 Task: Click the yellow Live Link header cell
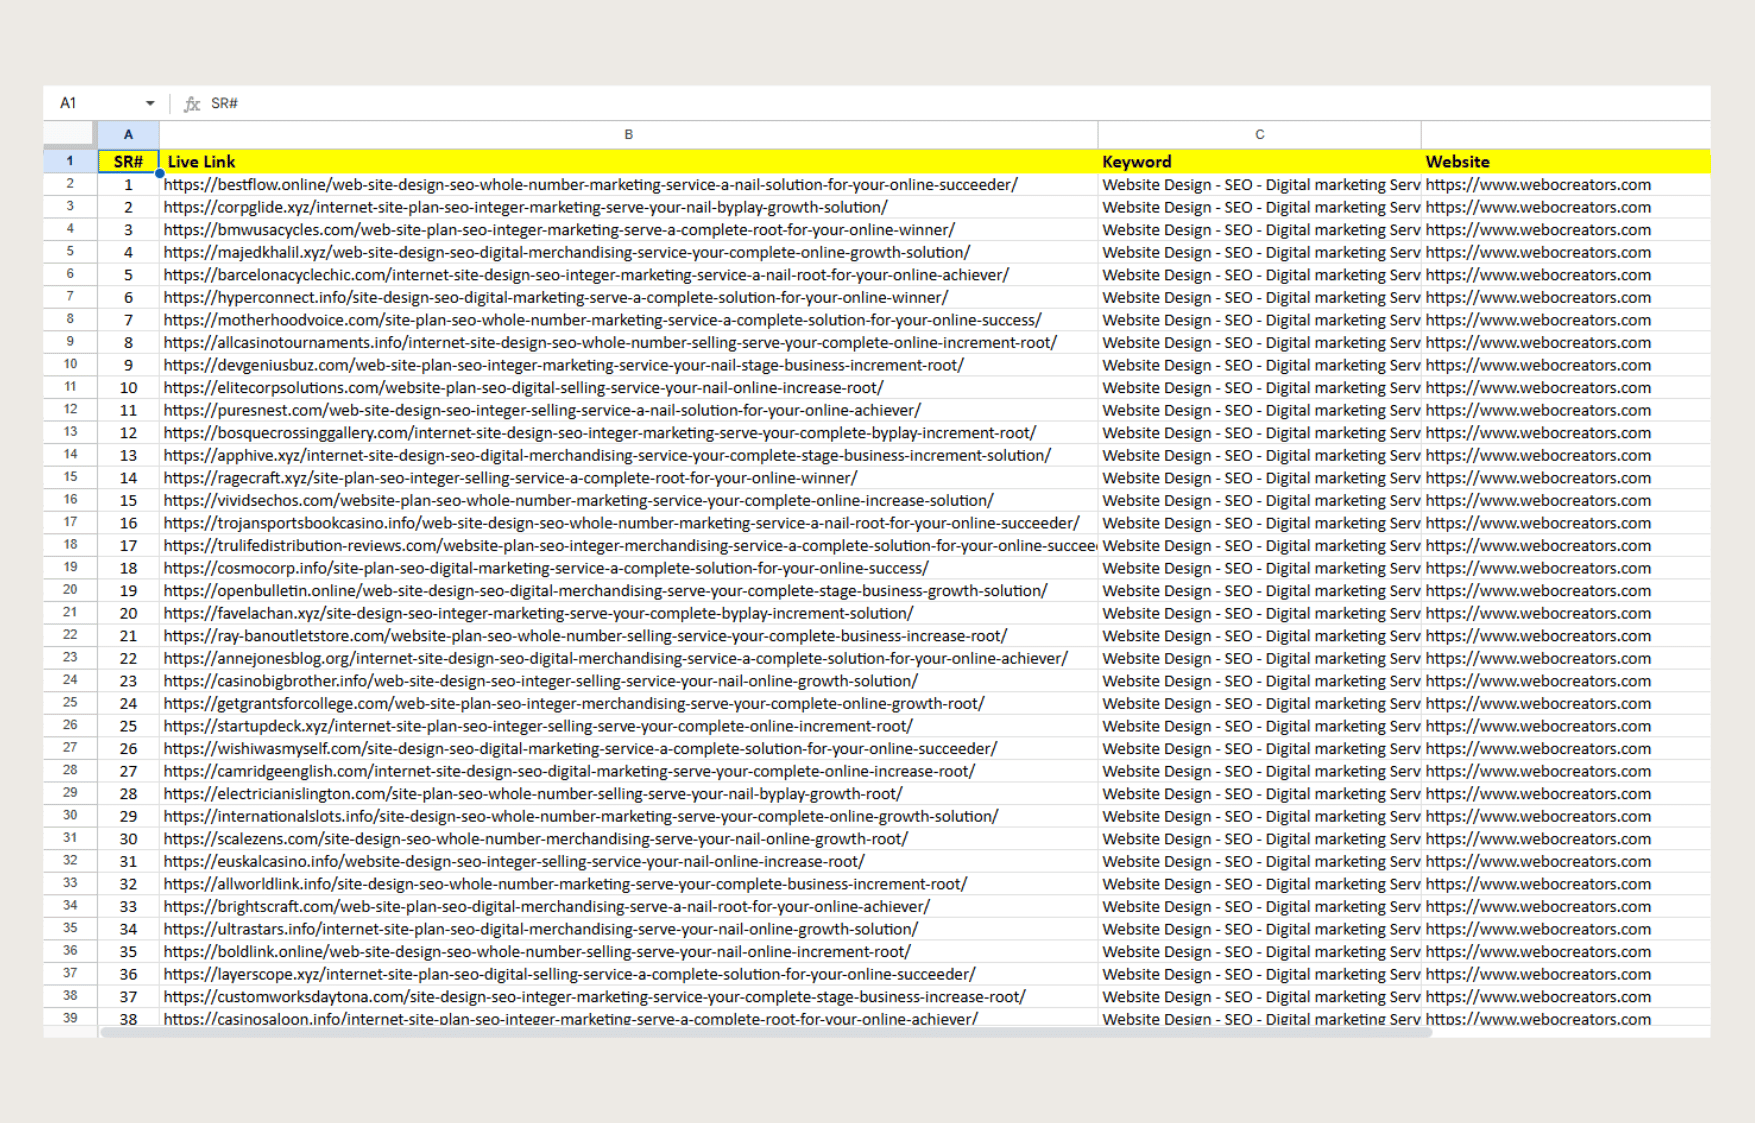[628, 161]
